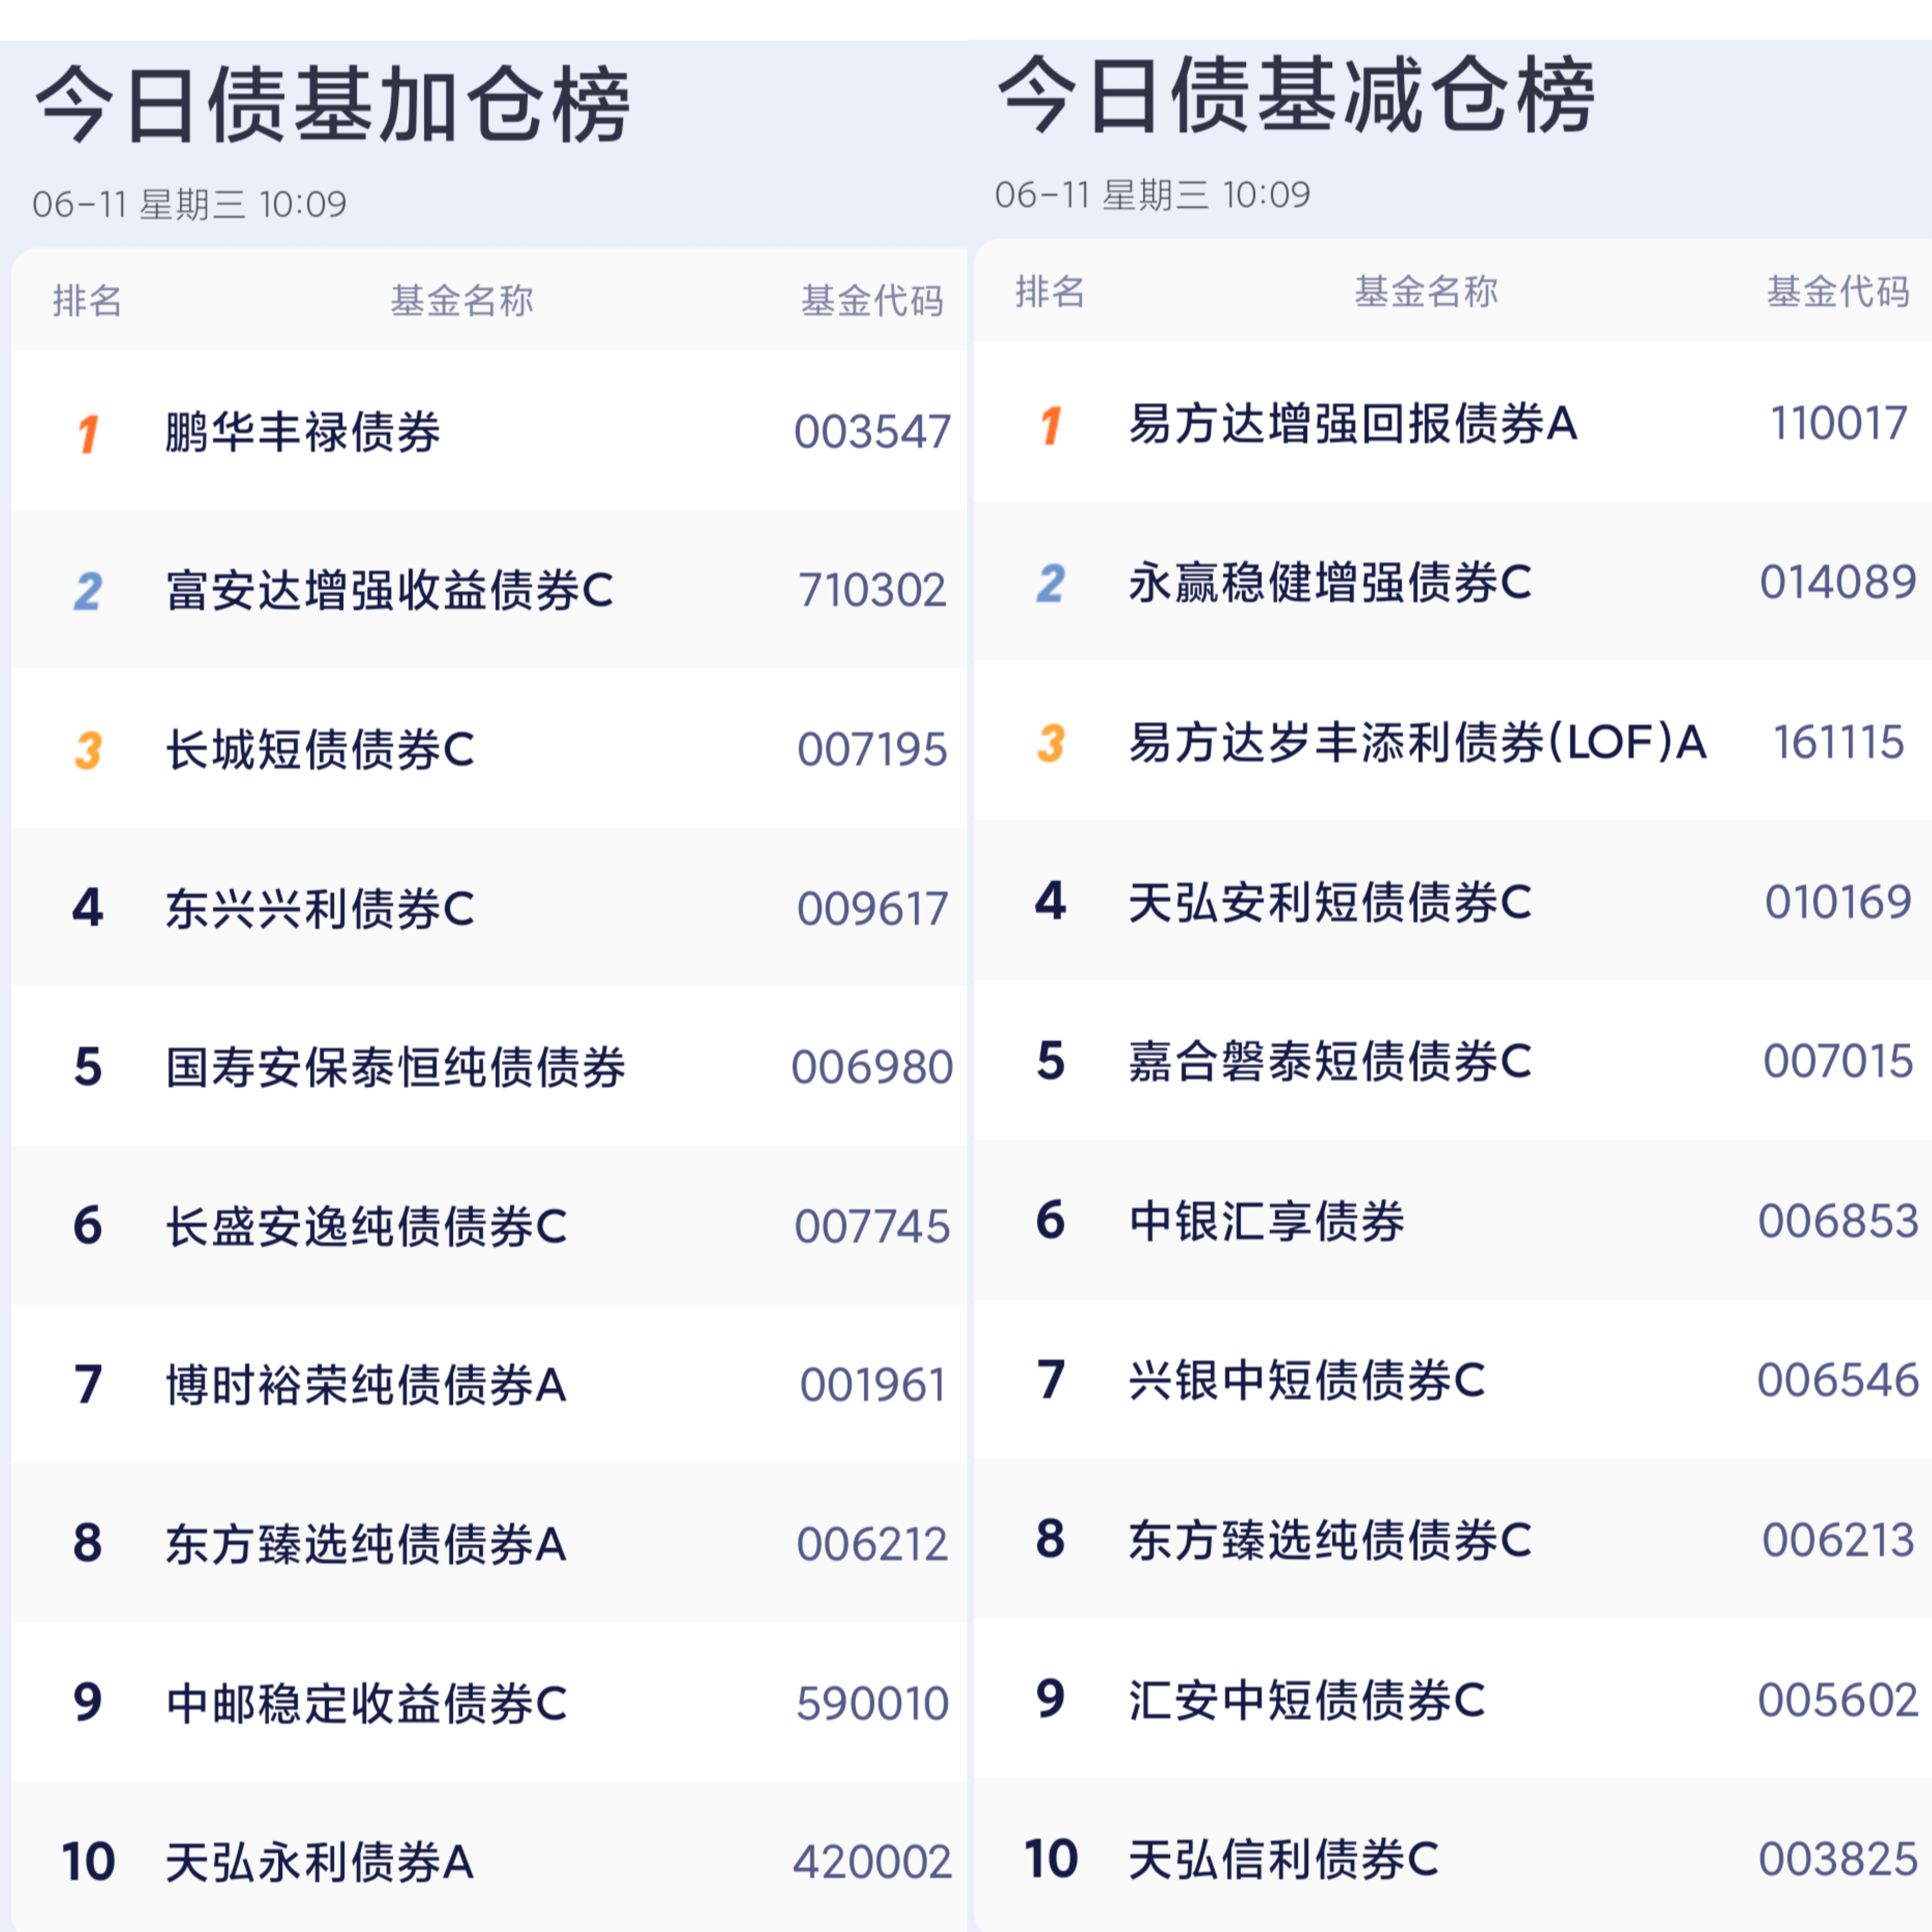This screenshot has width=1932, height=1932.
Task: Click fund code 007745
Action: click(x=872, y=1227)
